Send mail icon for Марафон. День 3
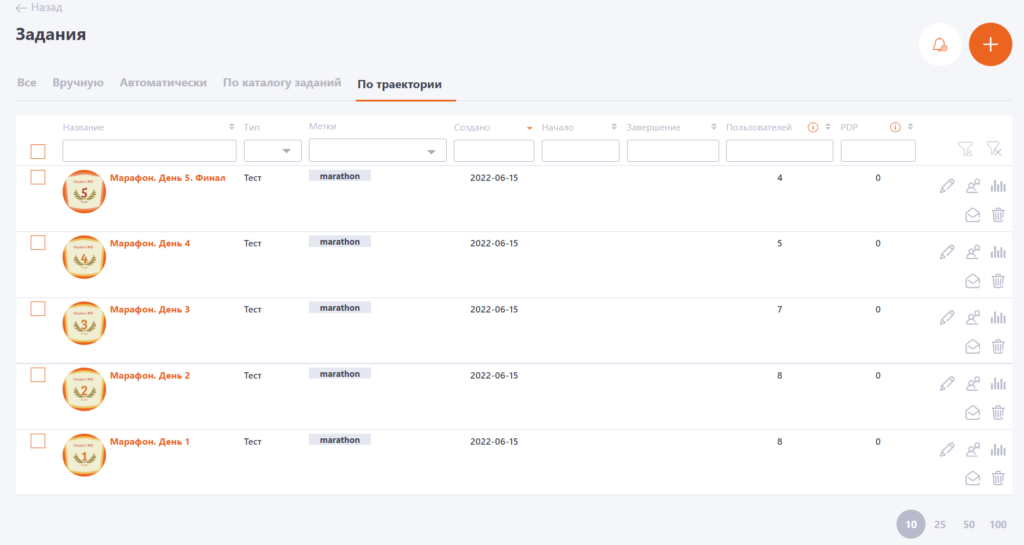1024x545 pixels. 972,347
